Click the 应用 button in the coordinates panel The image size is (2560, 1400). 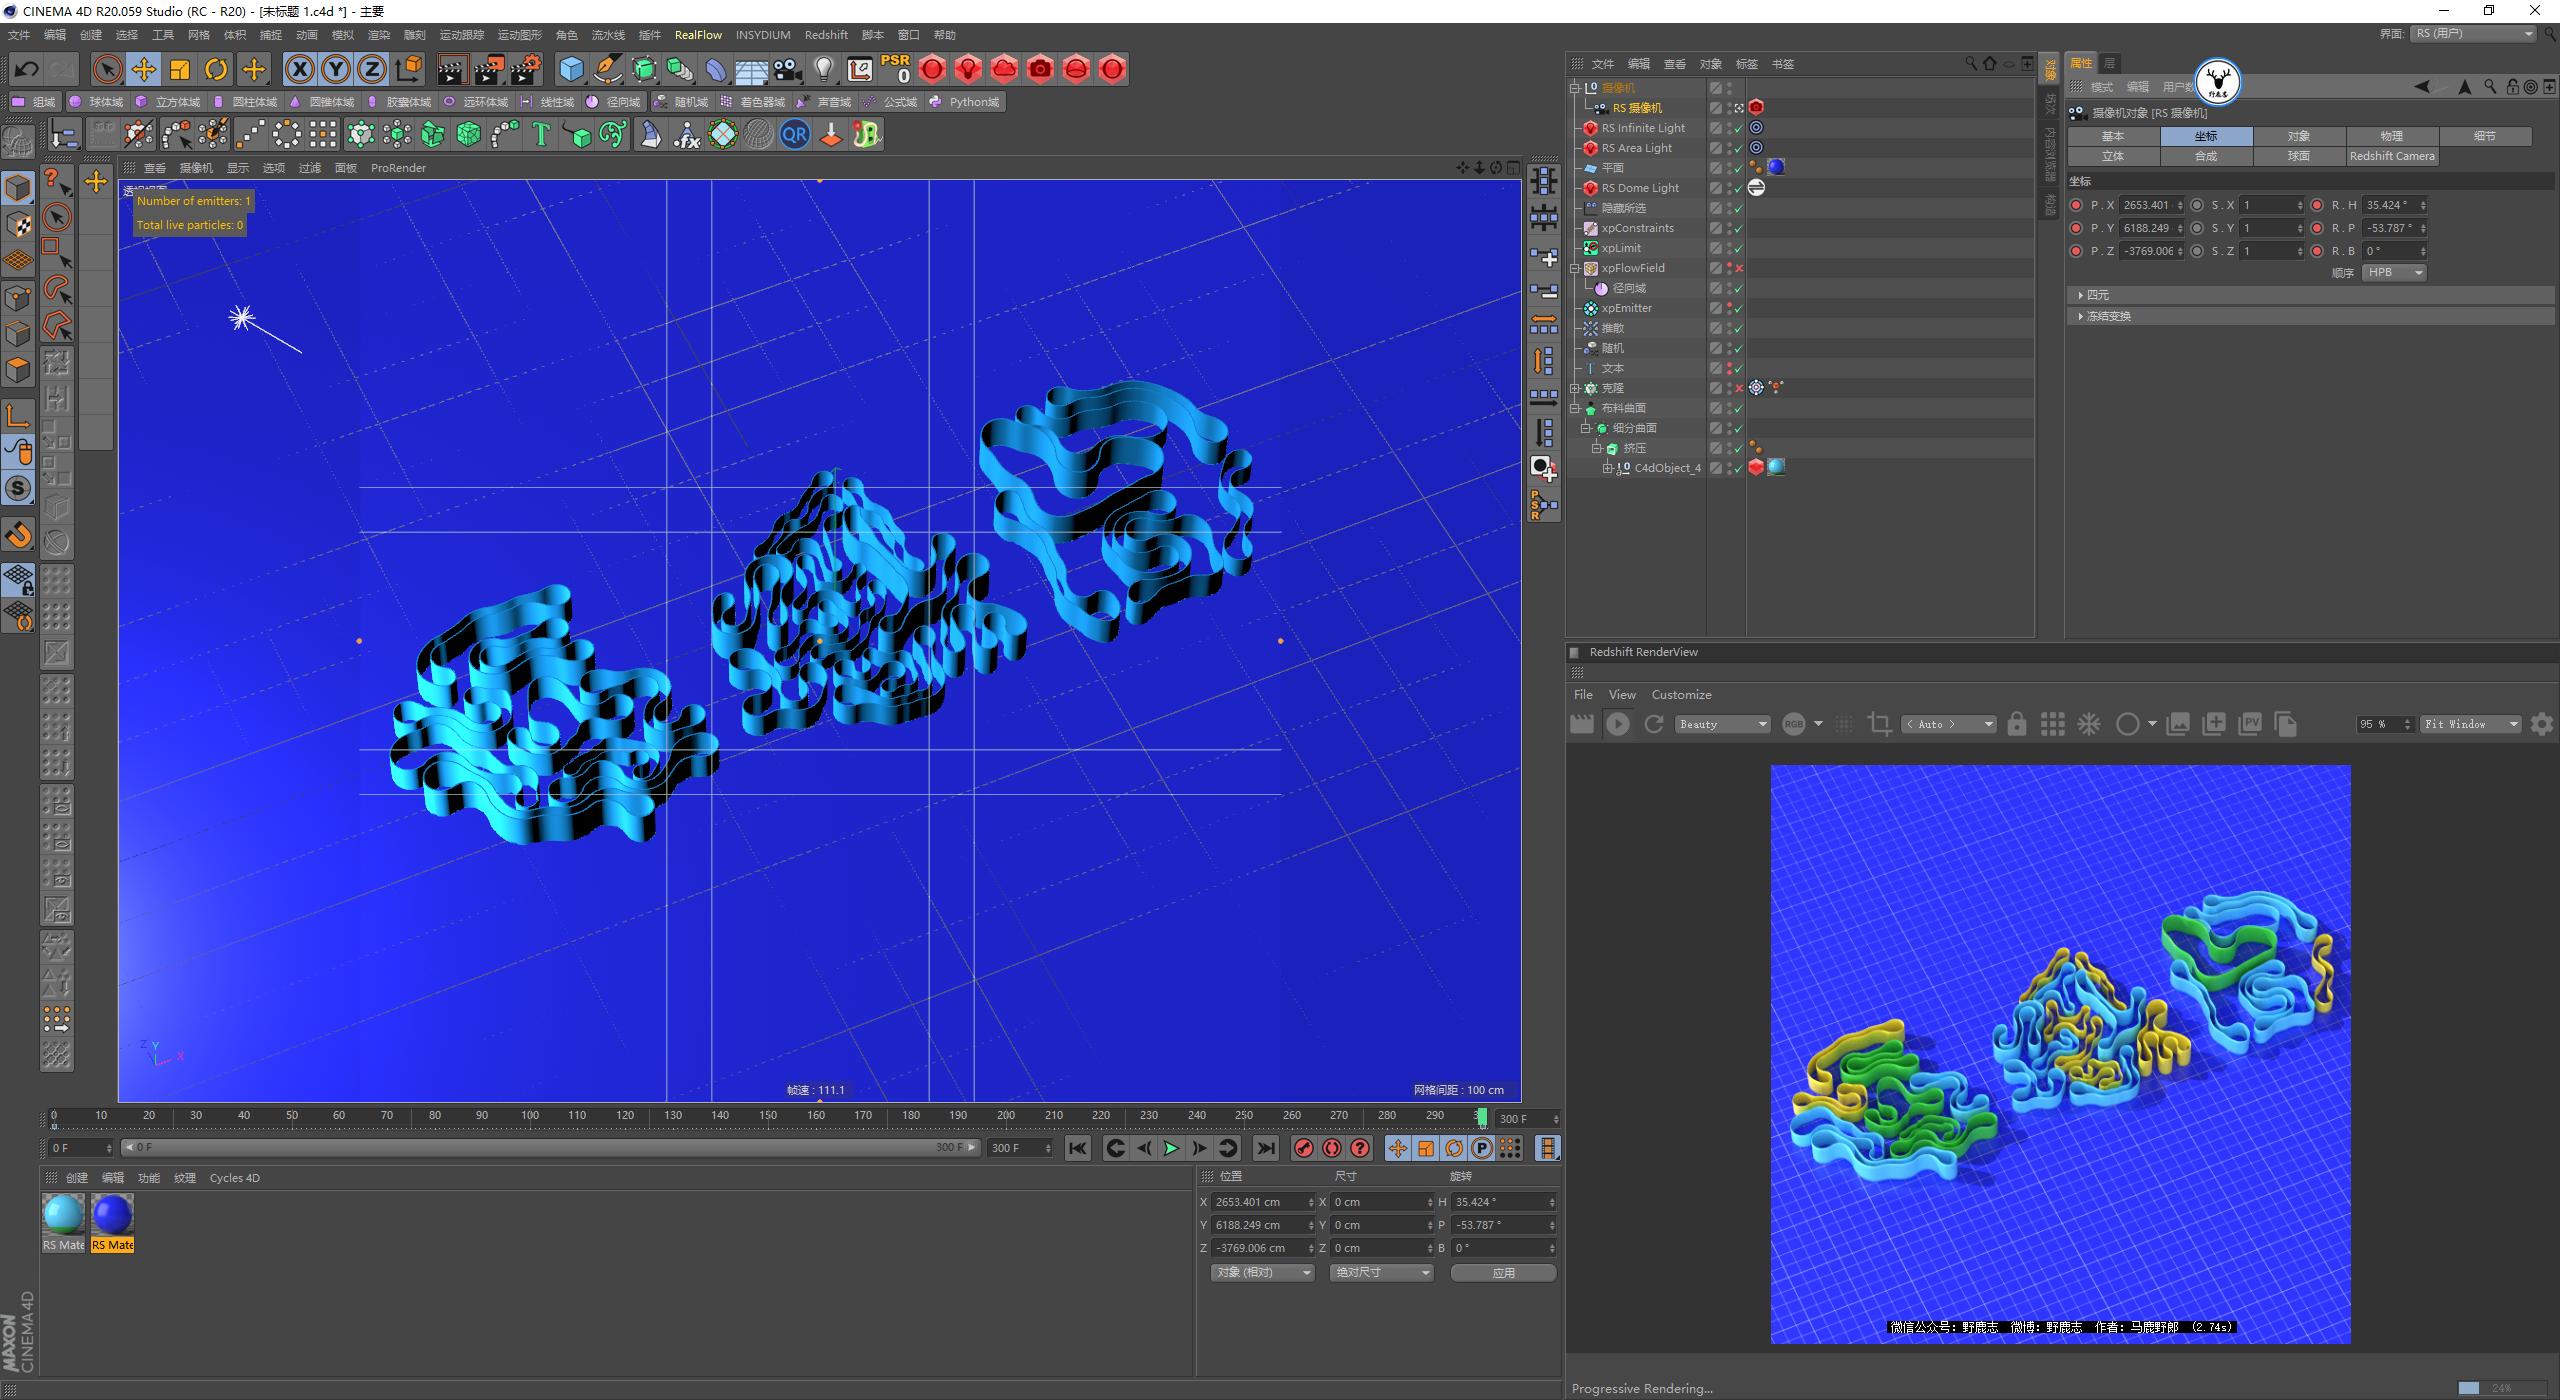tap(1503, 1272)
